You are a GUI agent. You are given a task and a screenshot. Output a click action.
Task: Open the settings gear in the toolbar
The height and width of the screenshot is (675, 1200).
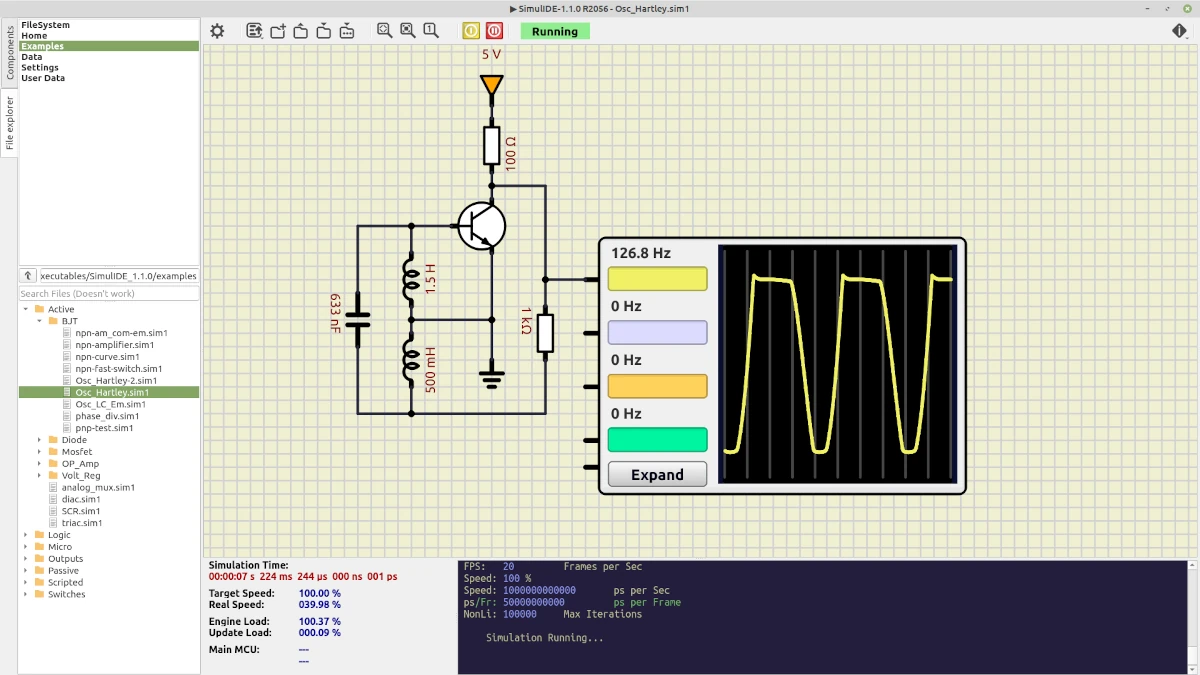point(217,31)
